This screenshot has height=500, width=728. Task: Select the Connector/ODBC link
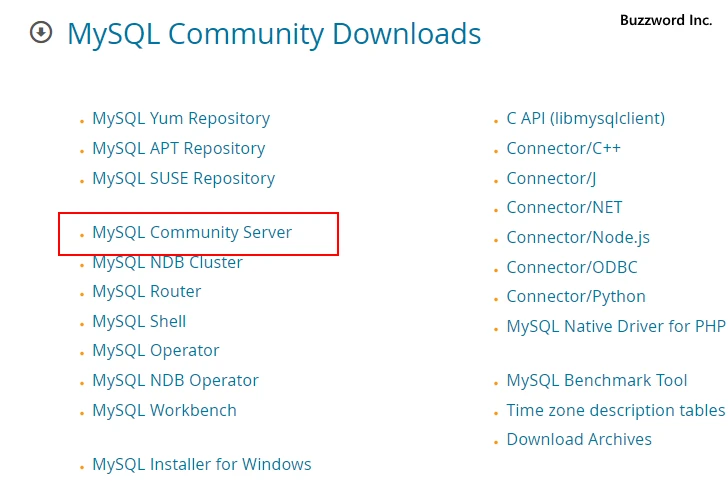coord(572,267)
